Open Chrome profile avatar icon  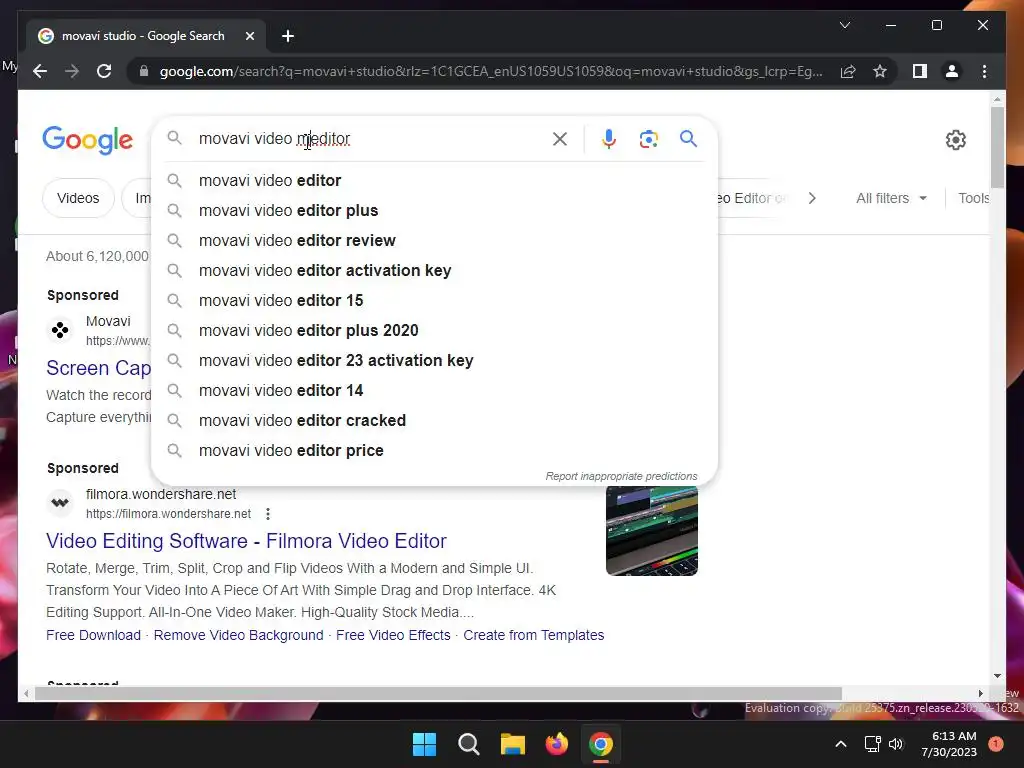952,71
